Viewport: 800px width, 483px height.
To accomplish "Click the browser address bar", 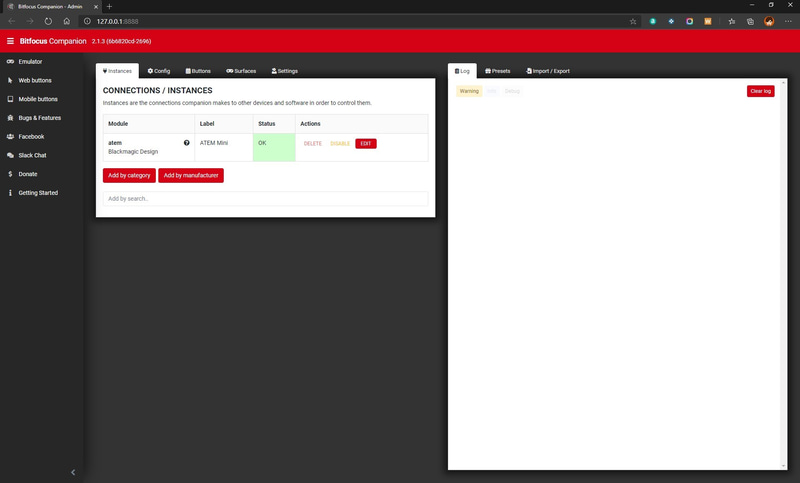I will 357,21.
